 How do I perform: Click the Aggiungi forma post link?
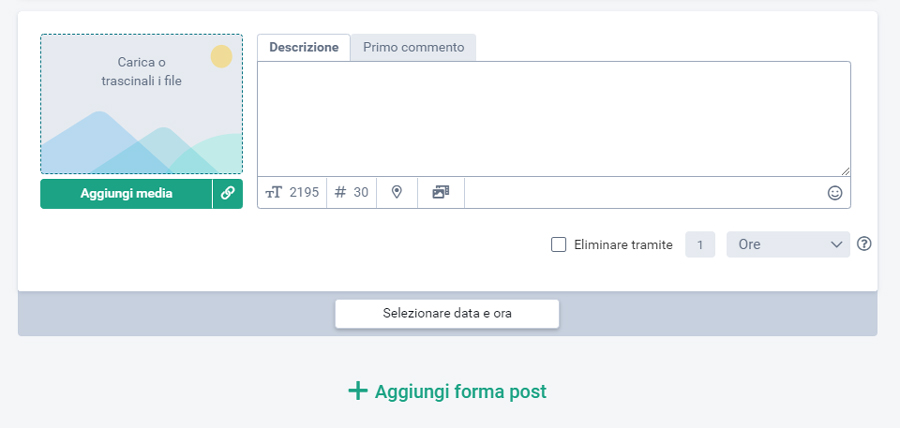click(x=460, y=392)
